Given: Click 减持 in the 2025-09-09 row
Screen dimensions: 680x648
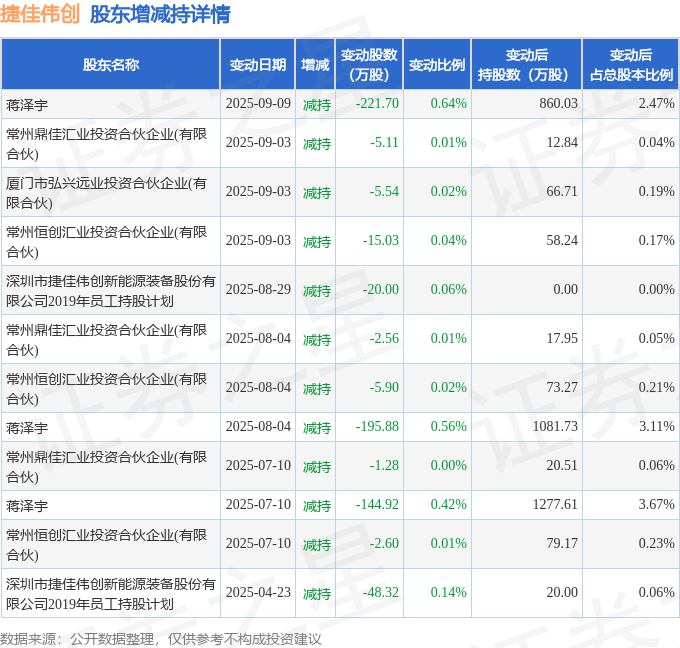Looking at the screenshot, I should coord(317,105).
